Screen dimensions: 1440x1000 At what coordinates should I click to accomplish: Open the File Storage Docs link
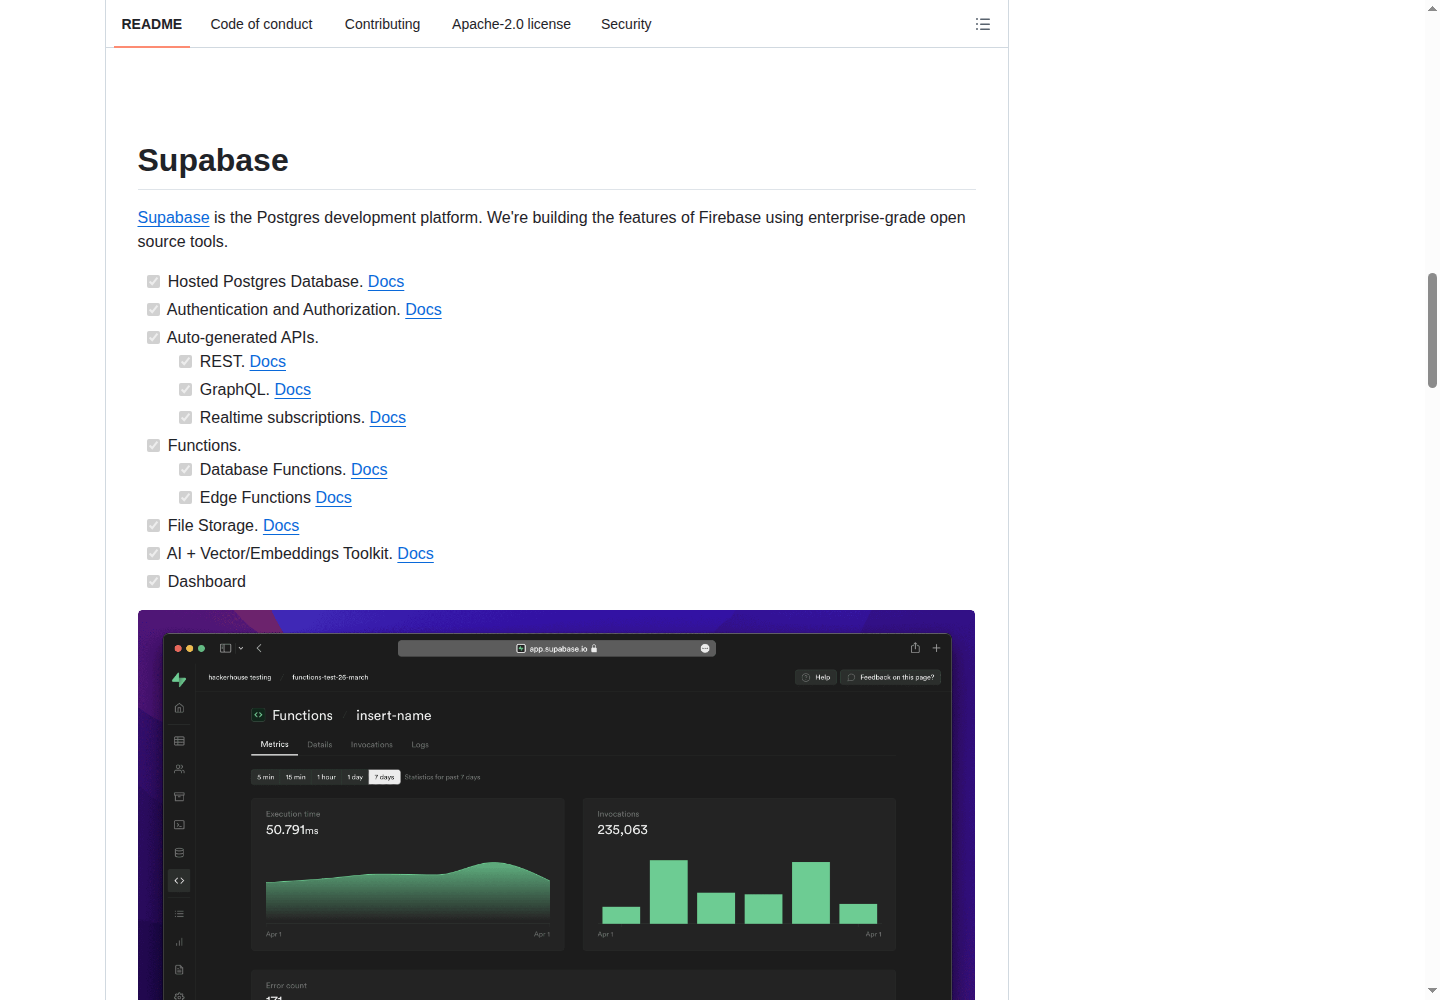(x=281, y=526)
